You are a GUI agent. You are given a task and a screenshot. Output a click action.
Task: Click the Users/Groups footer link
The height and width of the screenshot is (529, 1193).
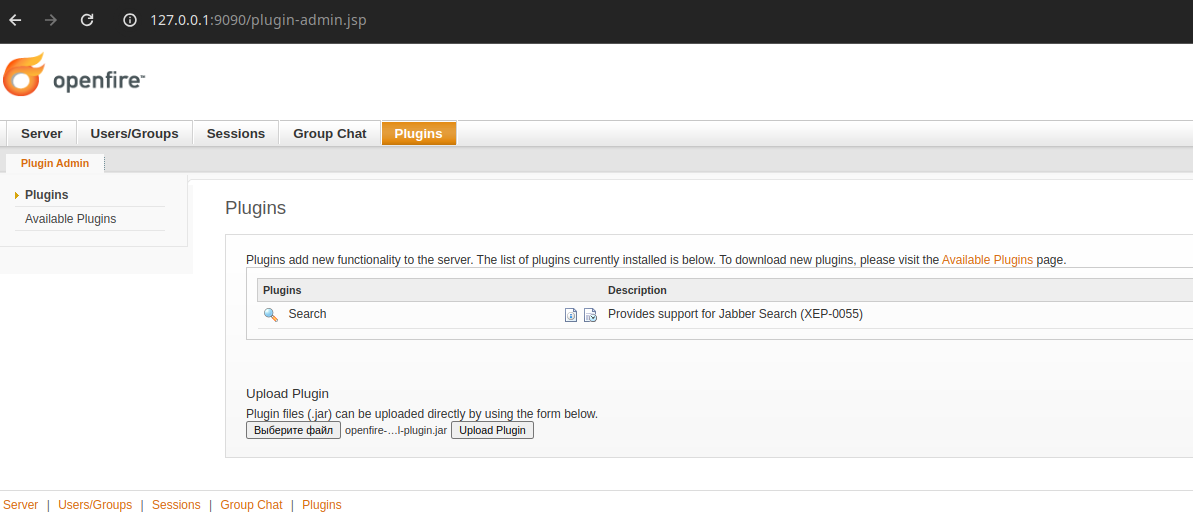point(95,505)
